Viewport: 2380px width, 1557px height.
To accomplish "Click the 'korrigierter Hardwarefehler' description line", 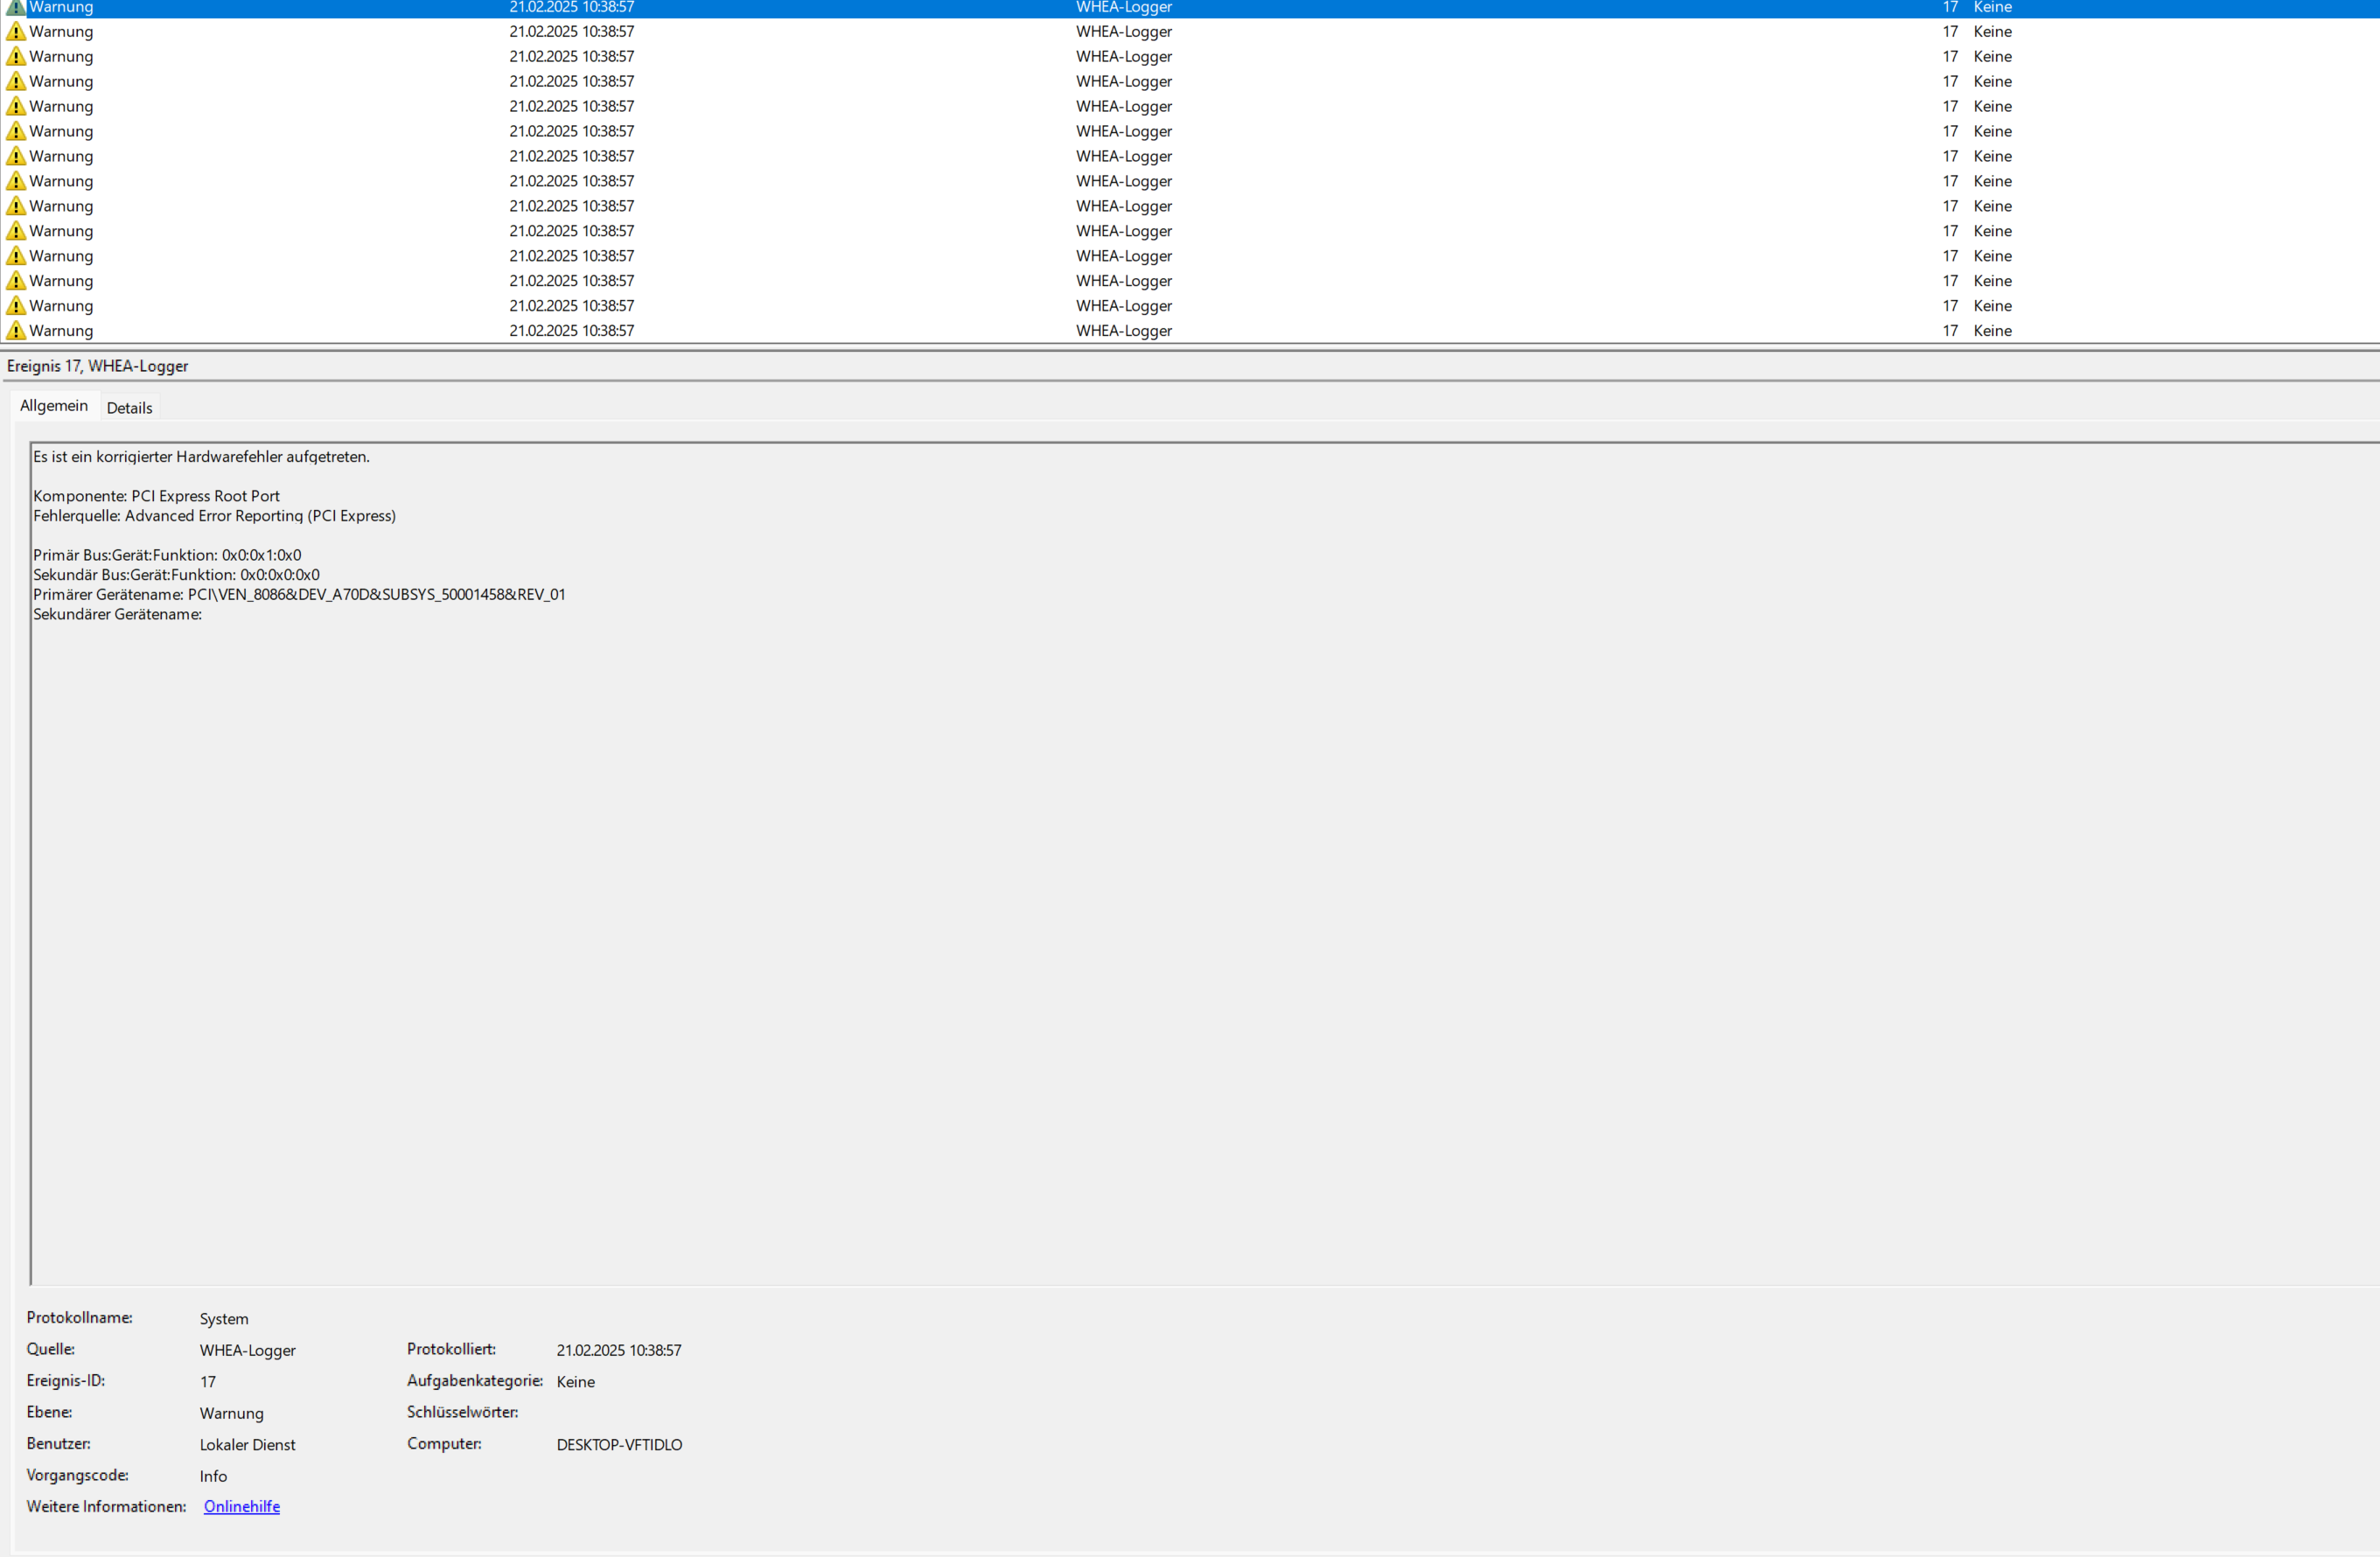I will click(201, 457).
